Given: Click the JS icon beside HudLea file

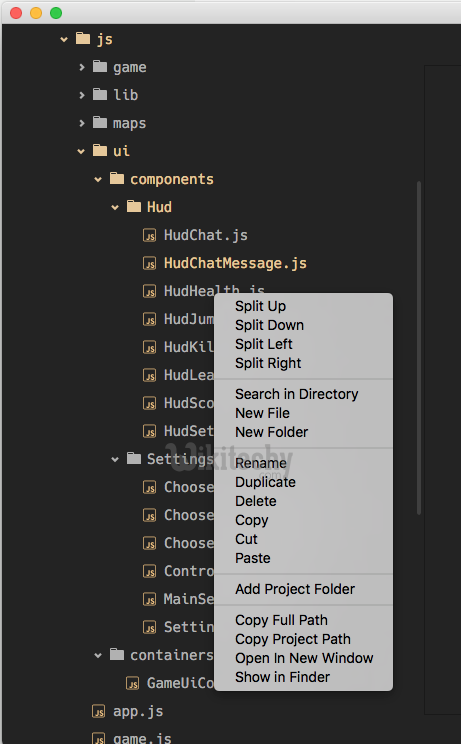Looking at the screenshot, I should (x=149, y=375).
